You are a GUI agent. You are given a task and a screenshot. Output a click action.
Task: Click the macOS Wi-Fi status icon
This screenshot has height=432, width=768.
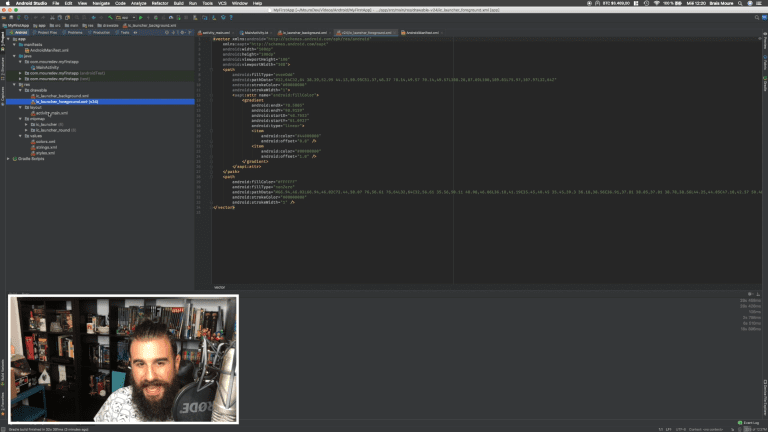656,3
